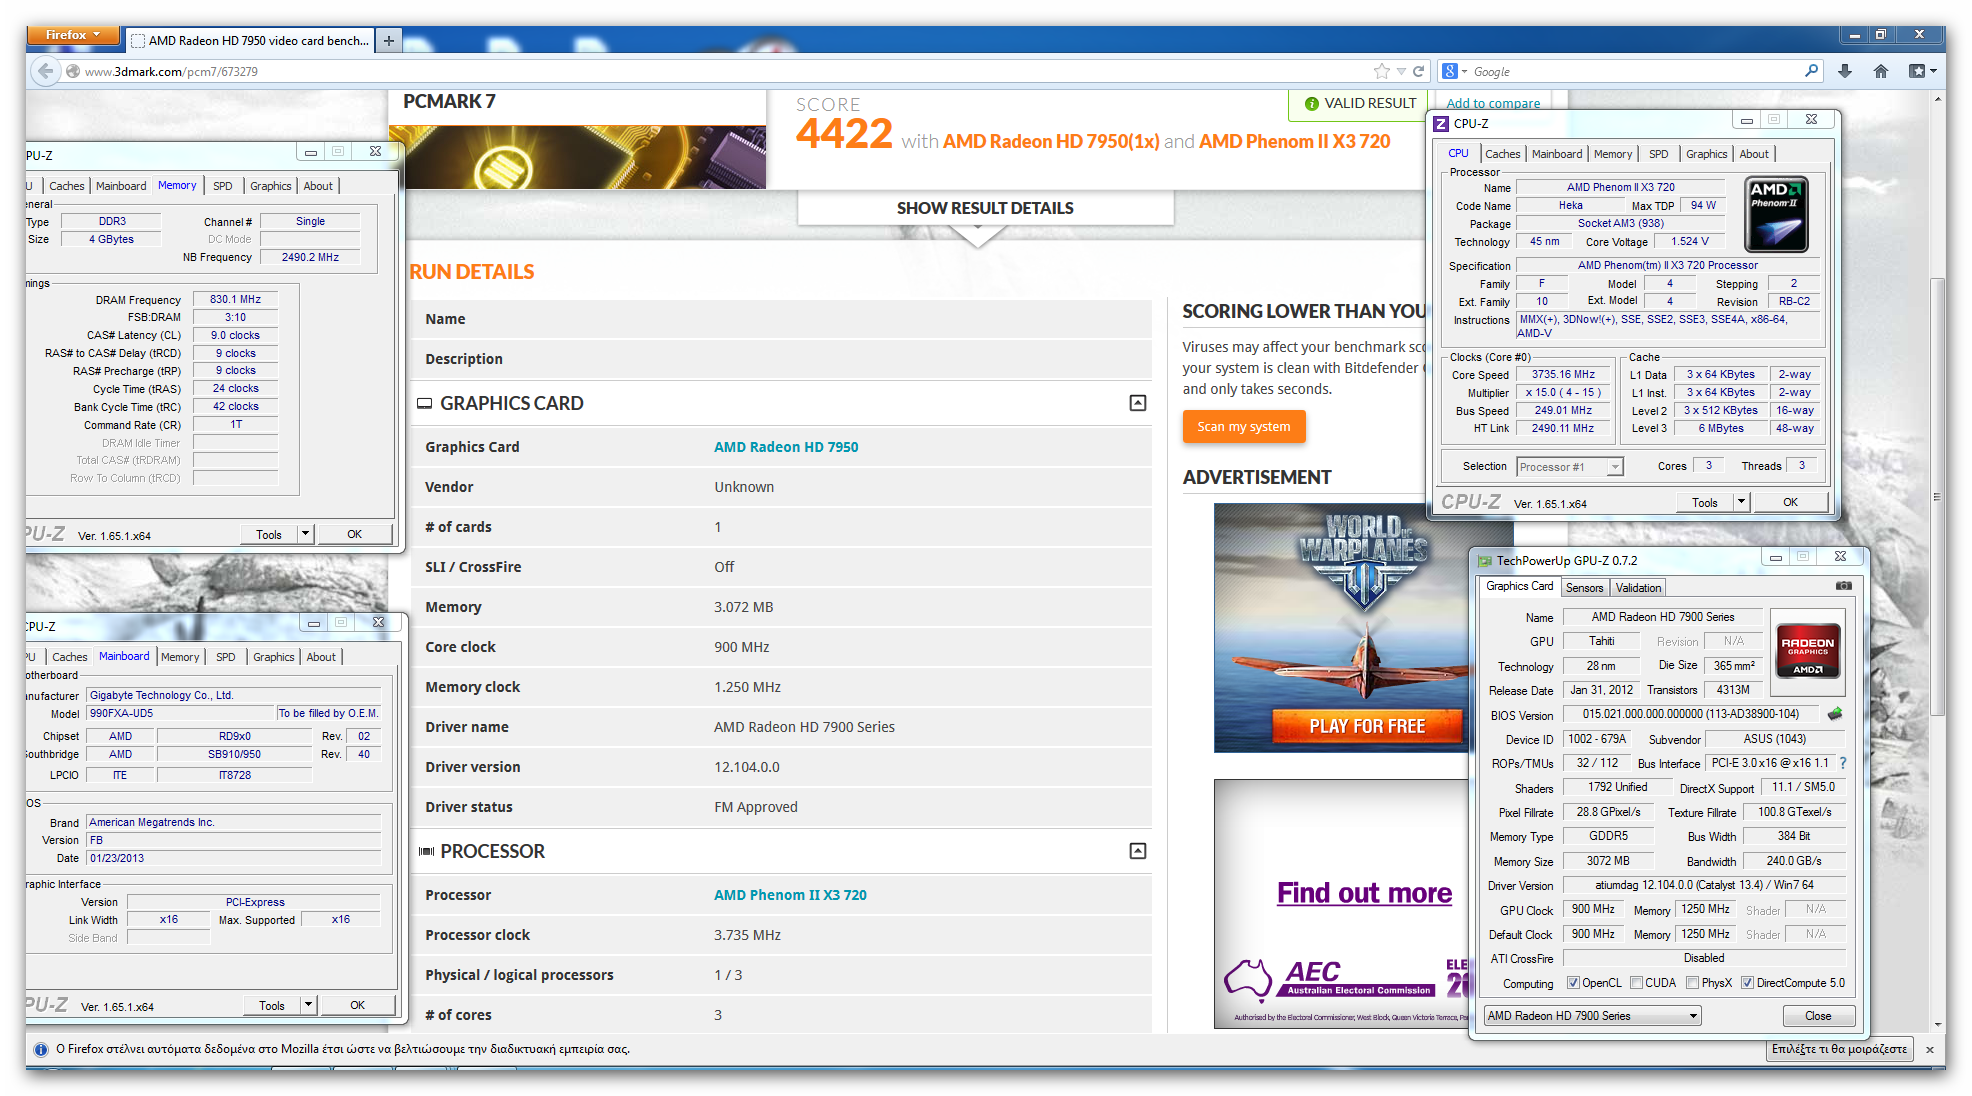This screenshot has height=1096, width=1972.
Task: Toggle the DirectCompute 5.0 checkbox
Action: coord(1747,983)
